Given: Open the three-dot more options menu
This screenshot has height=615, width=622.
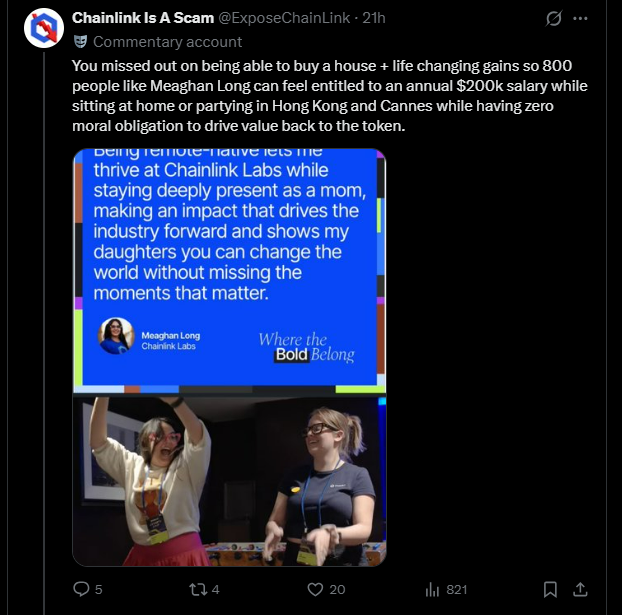Looking at the screenshot, I should tap(580, 18).
